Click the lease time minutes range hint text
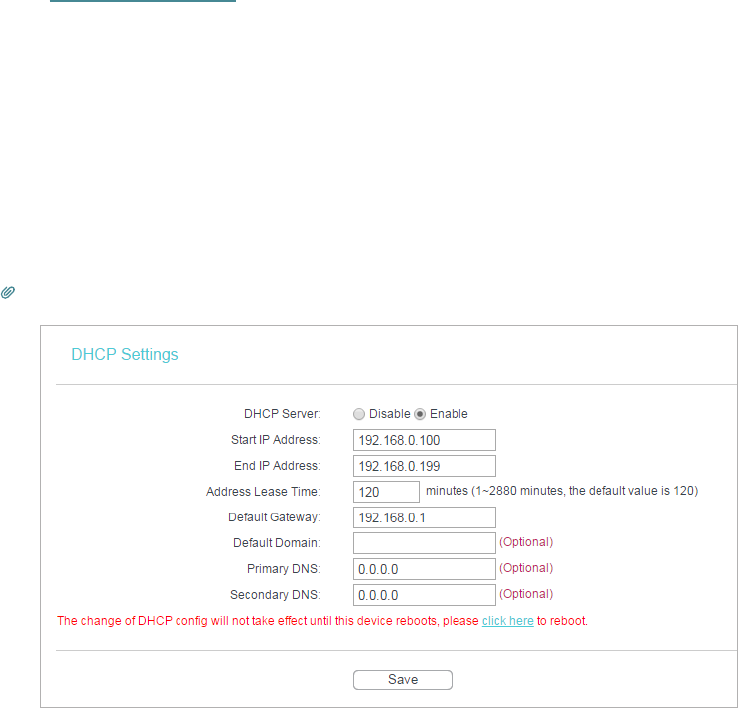Viewport: 738px width, 708px height. click(x=562, y=491)
